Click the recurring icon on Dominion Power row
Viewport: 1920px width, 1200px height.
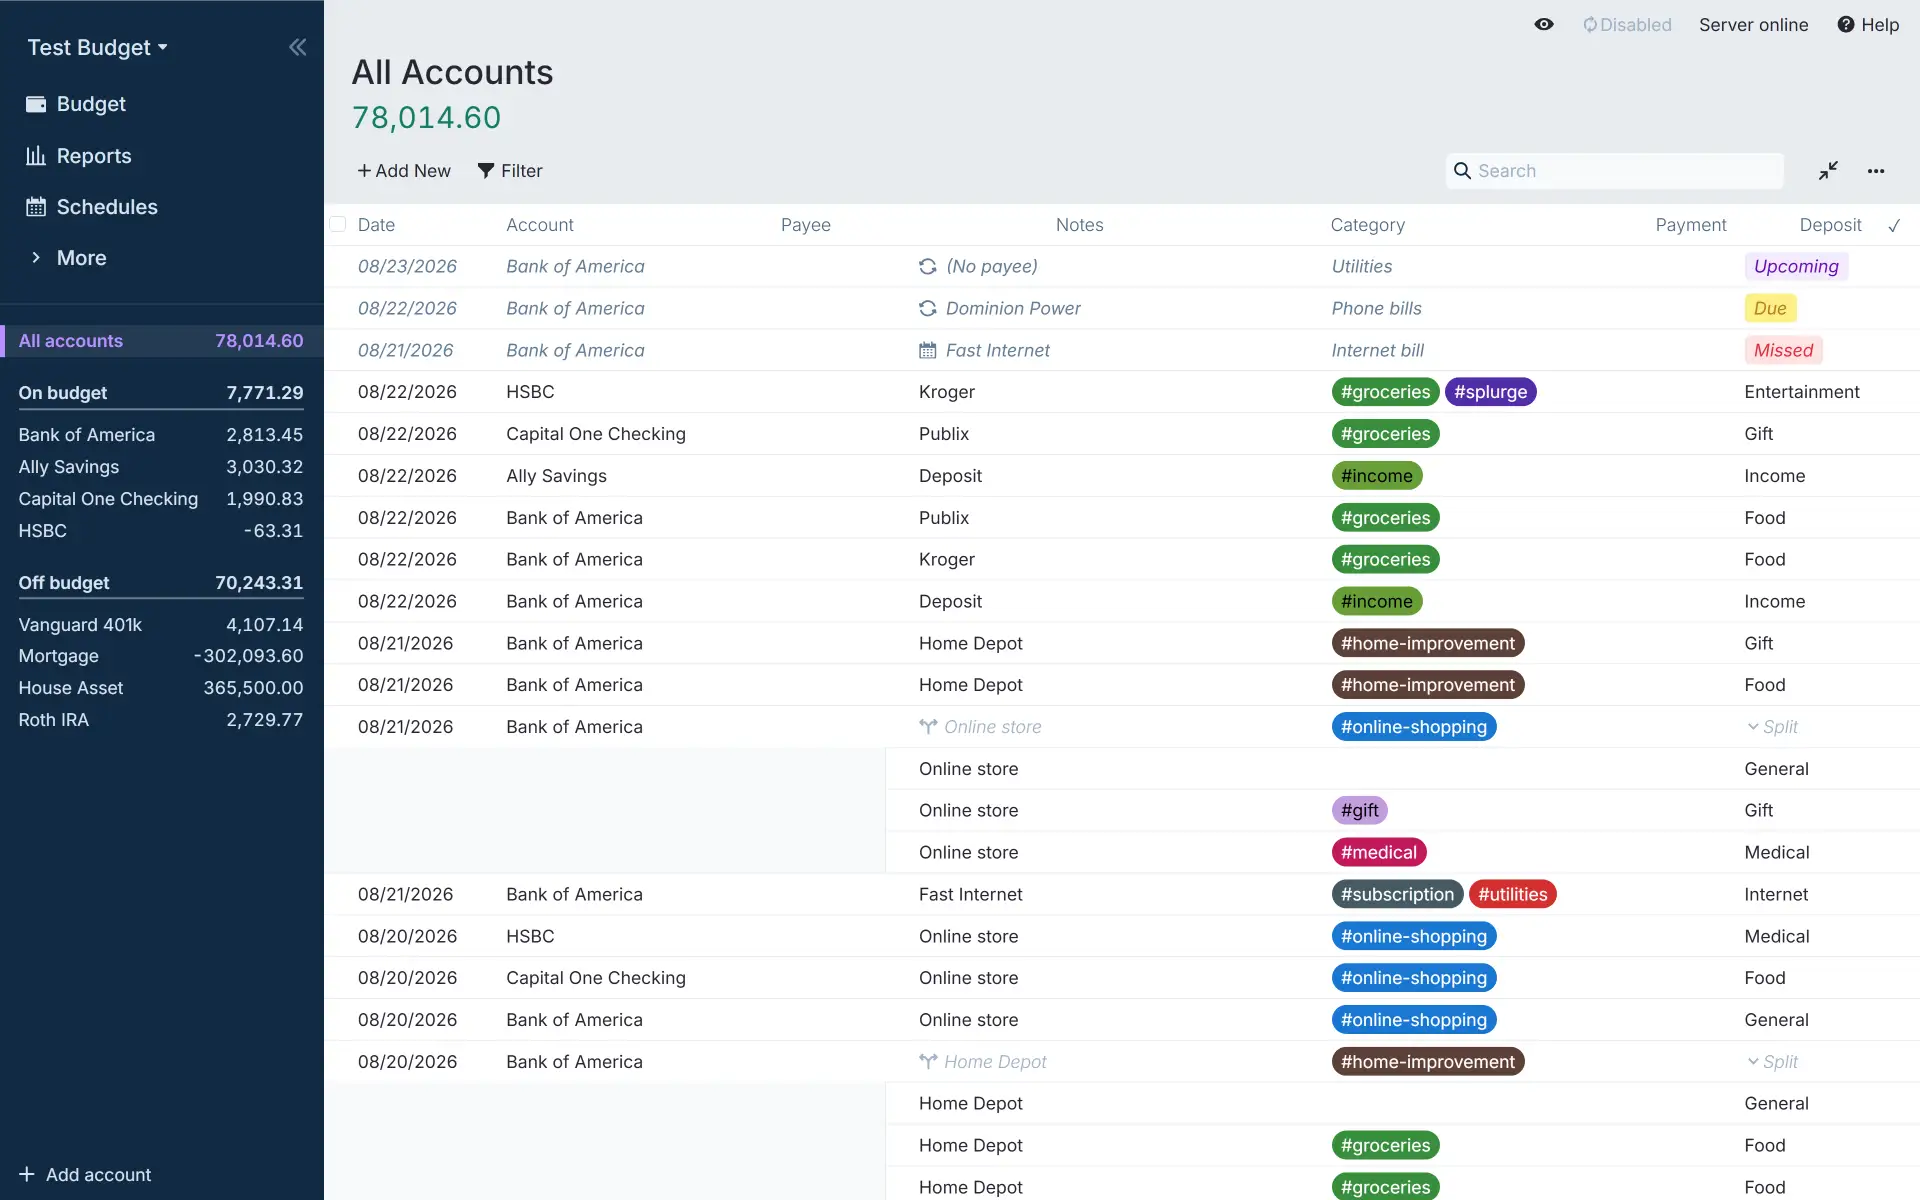point(928,308)
